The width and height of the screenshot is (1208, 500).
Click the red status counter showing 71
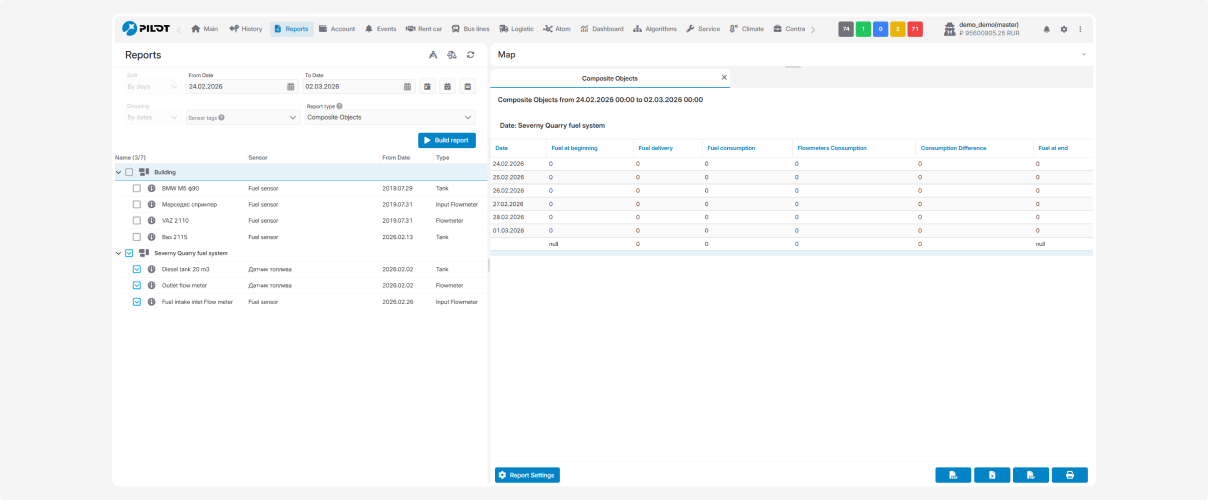pyautogui.click(x=915, y=29)
